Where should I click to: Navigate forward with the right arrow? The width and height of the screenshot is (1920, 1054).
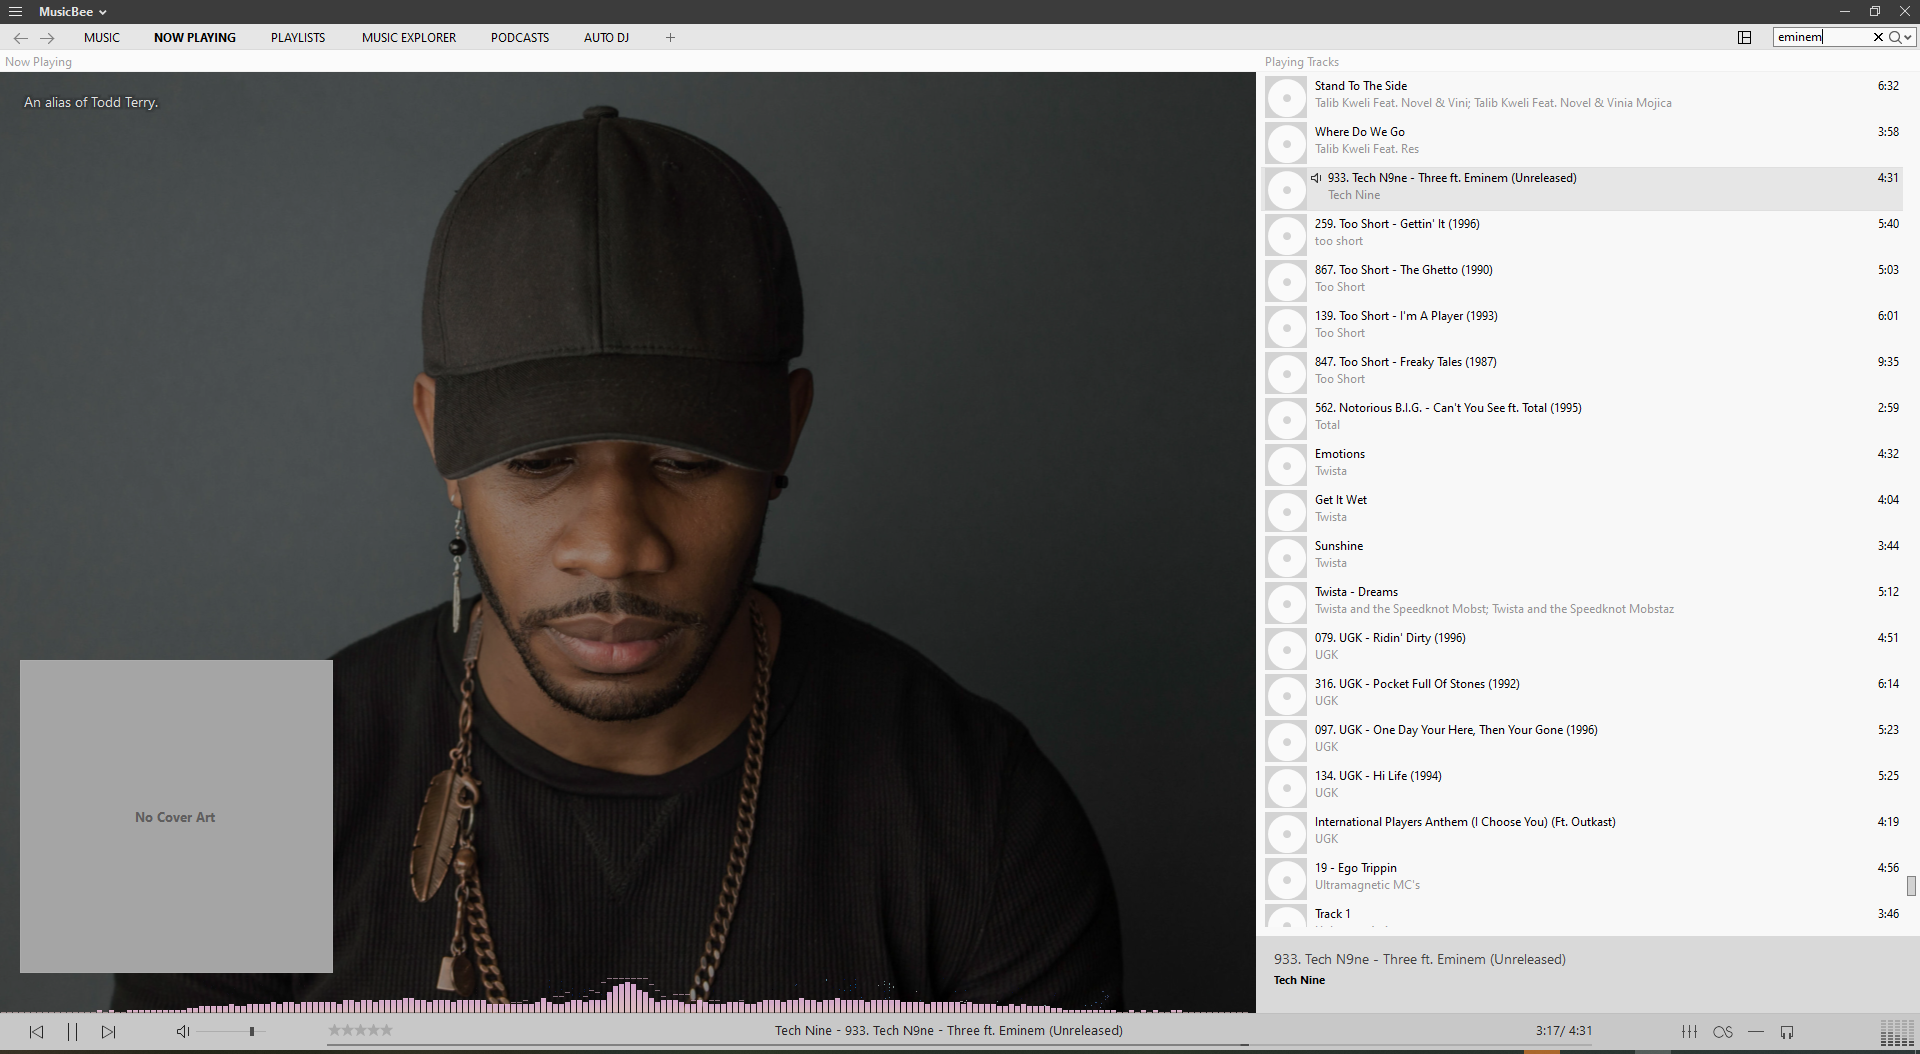coord(47,38)
